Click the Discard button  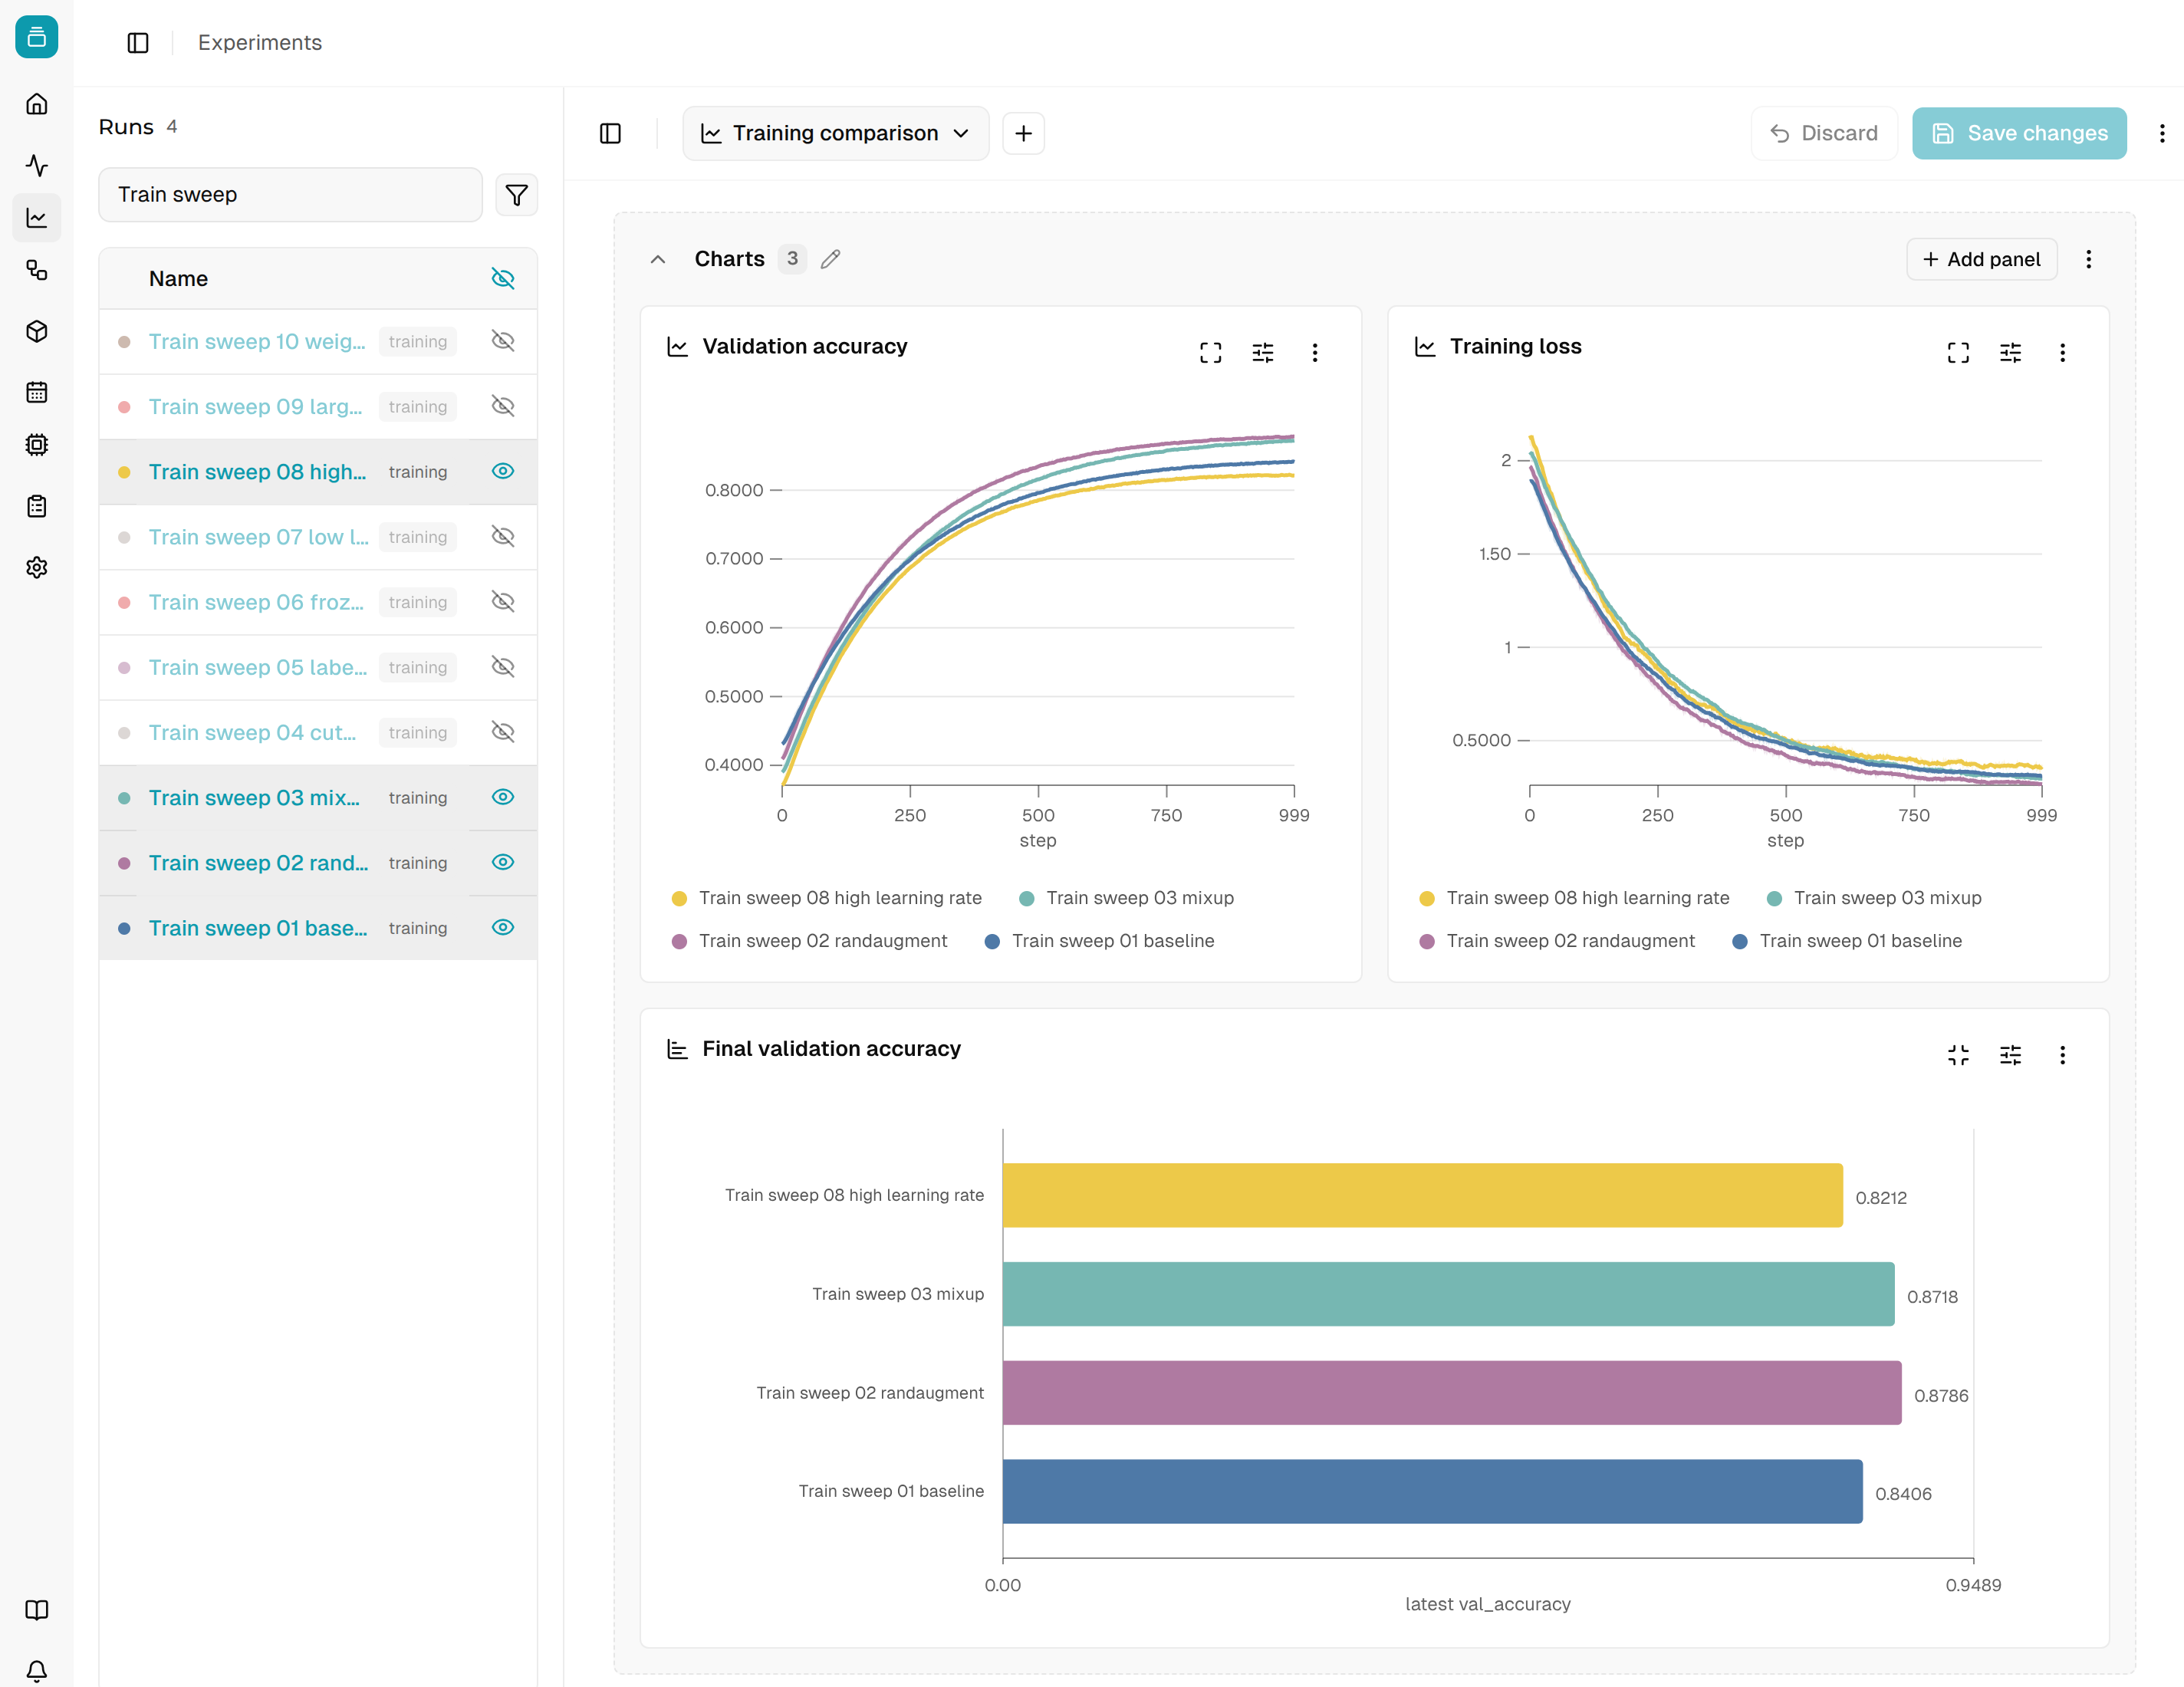(x=1824, y=133)
